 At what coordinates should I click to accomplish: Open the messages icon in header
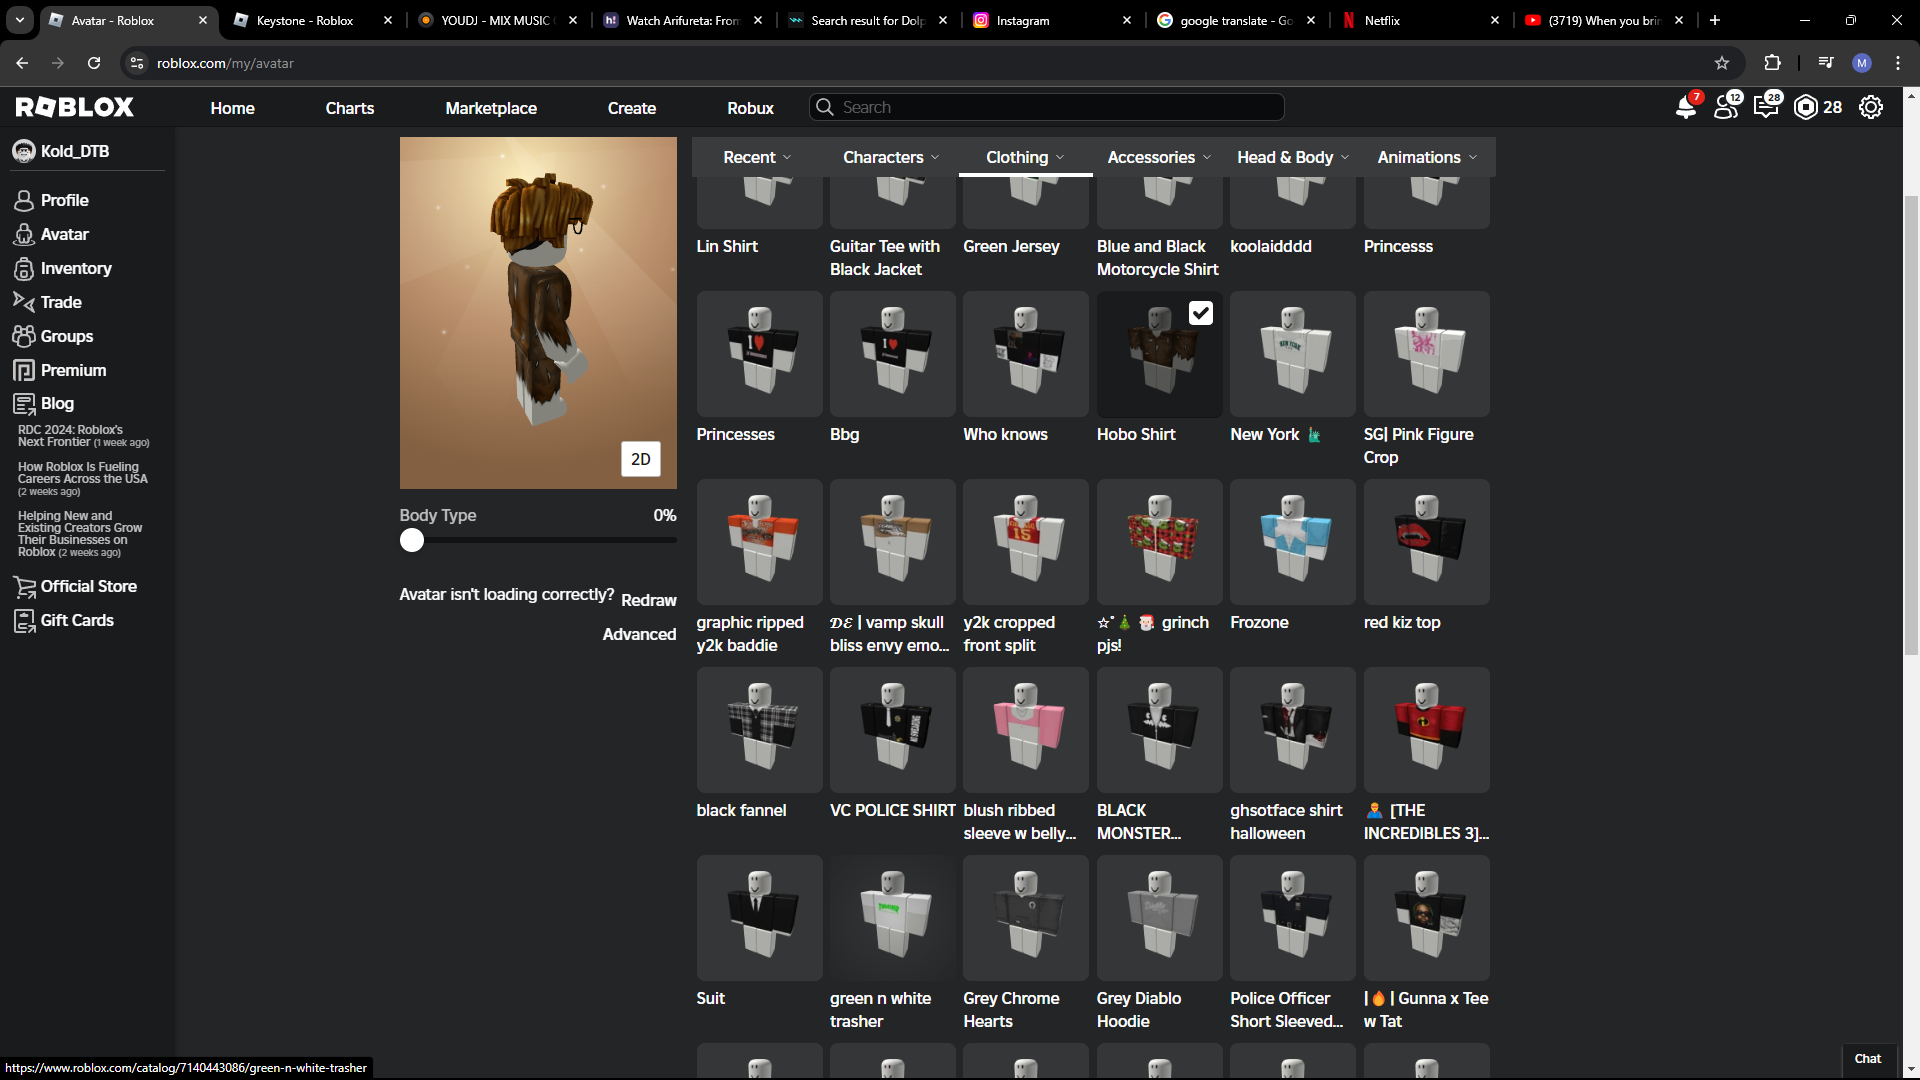1767,107
